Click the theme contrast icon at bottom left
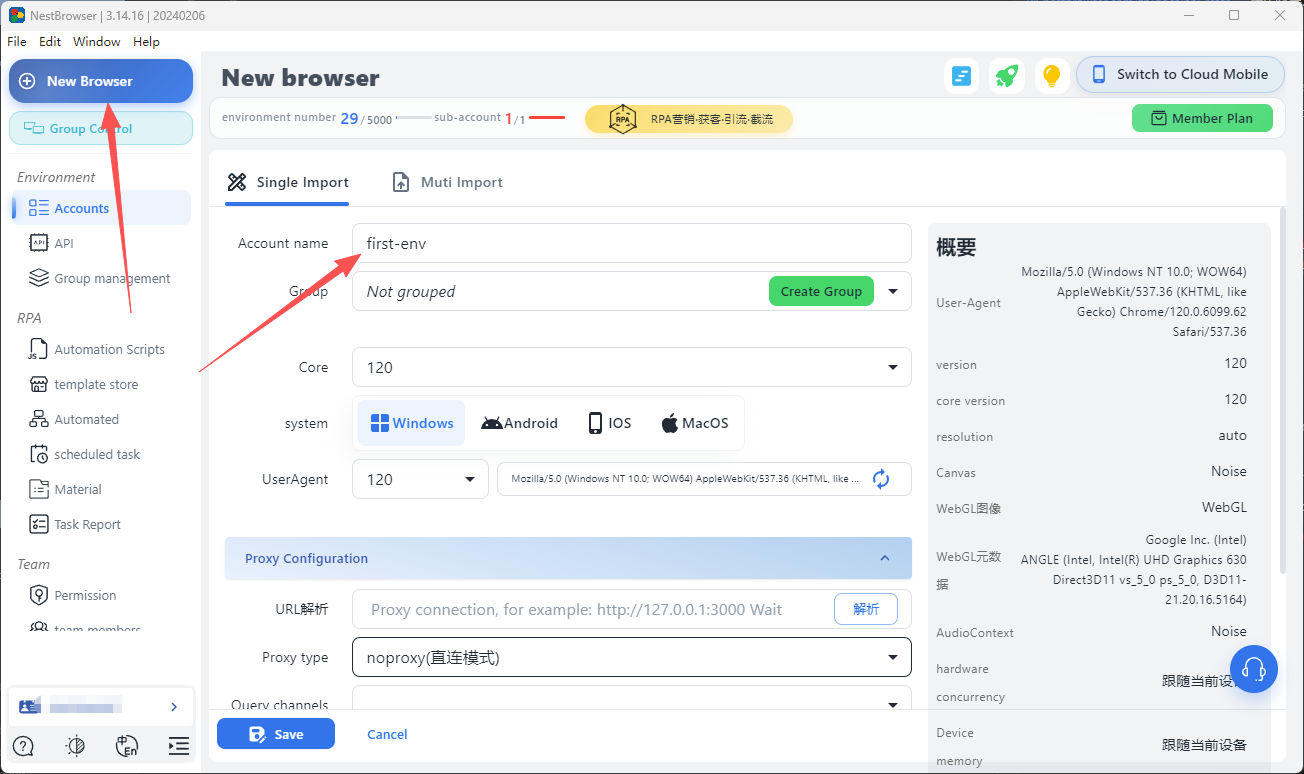This screenshot has height=774, width=1304. tap(75, 746)
